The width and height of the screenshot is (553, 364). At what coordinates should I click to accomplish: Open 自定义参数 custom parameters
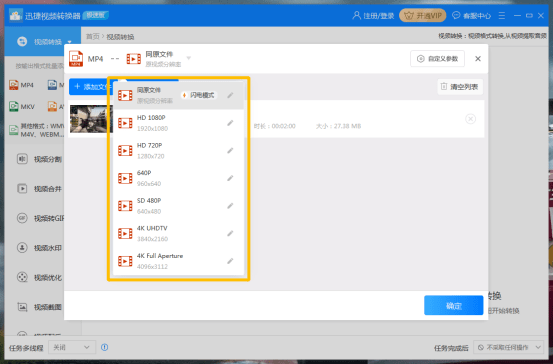(x=437, y=59)
